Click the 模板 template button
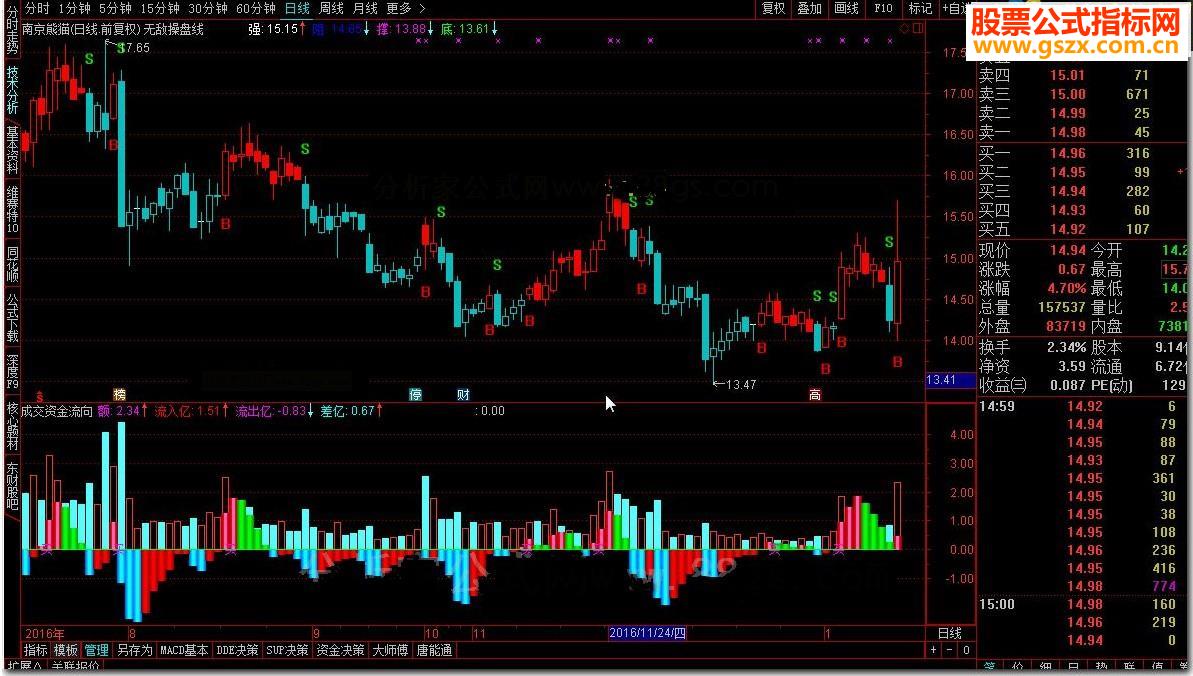The height and width of the screenshot is (676, 1193). [x=65, y=650]
